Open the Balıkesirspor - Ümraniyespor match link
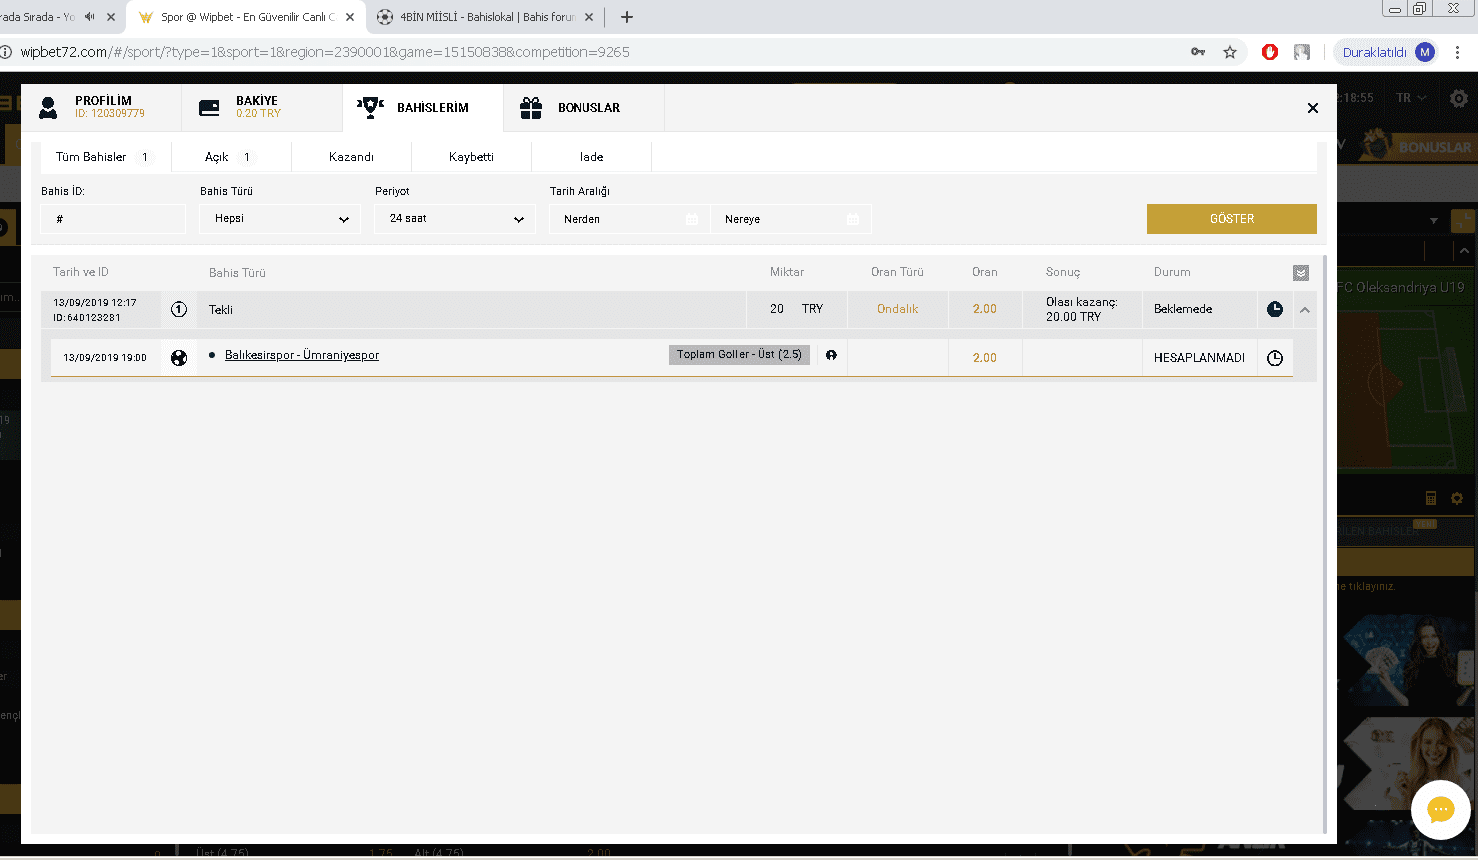 coord(302,355)
